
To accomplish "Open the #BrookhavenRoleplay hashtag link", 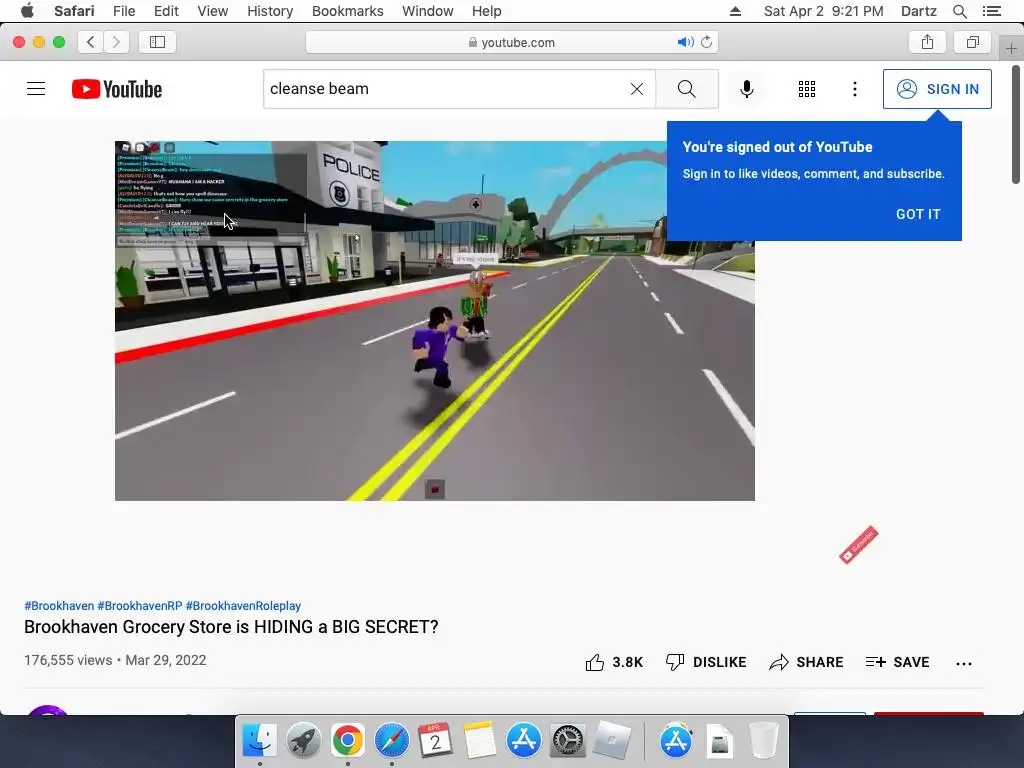I will (x=243, y=606).
